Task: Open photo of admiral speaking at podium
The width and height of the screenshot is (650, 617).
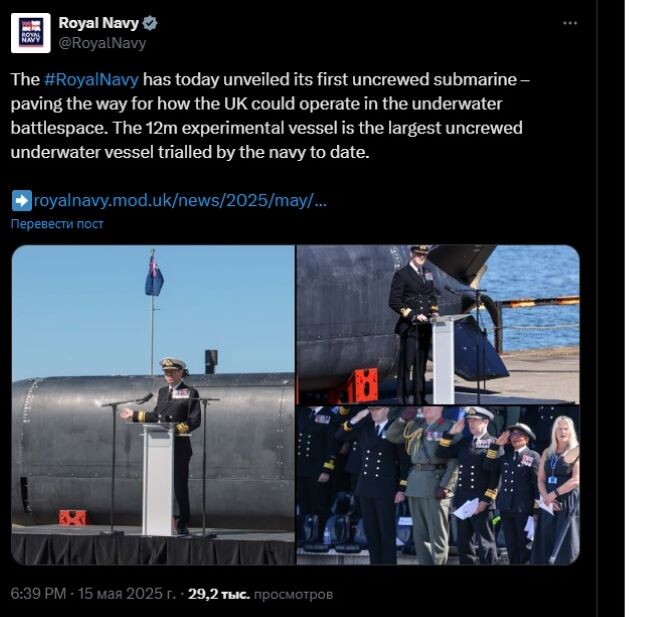Action: [x=153, y=405]
